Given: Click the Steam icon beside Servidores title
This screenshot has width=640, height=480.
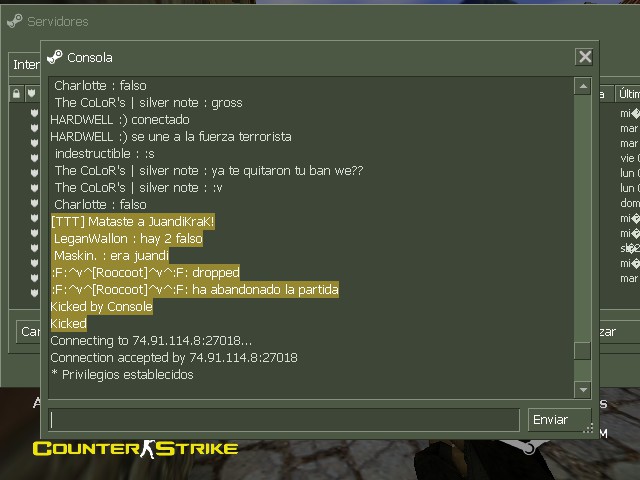Looking at the screenshot, I should [15, 21].
